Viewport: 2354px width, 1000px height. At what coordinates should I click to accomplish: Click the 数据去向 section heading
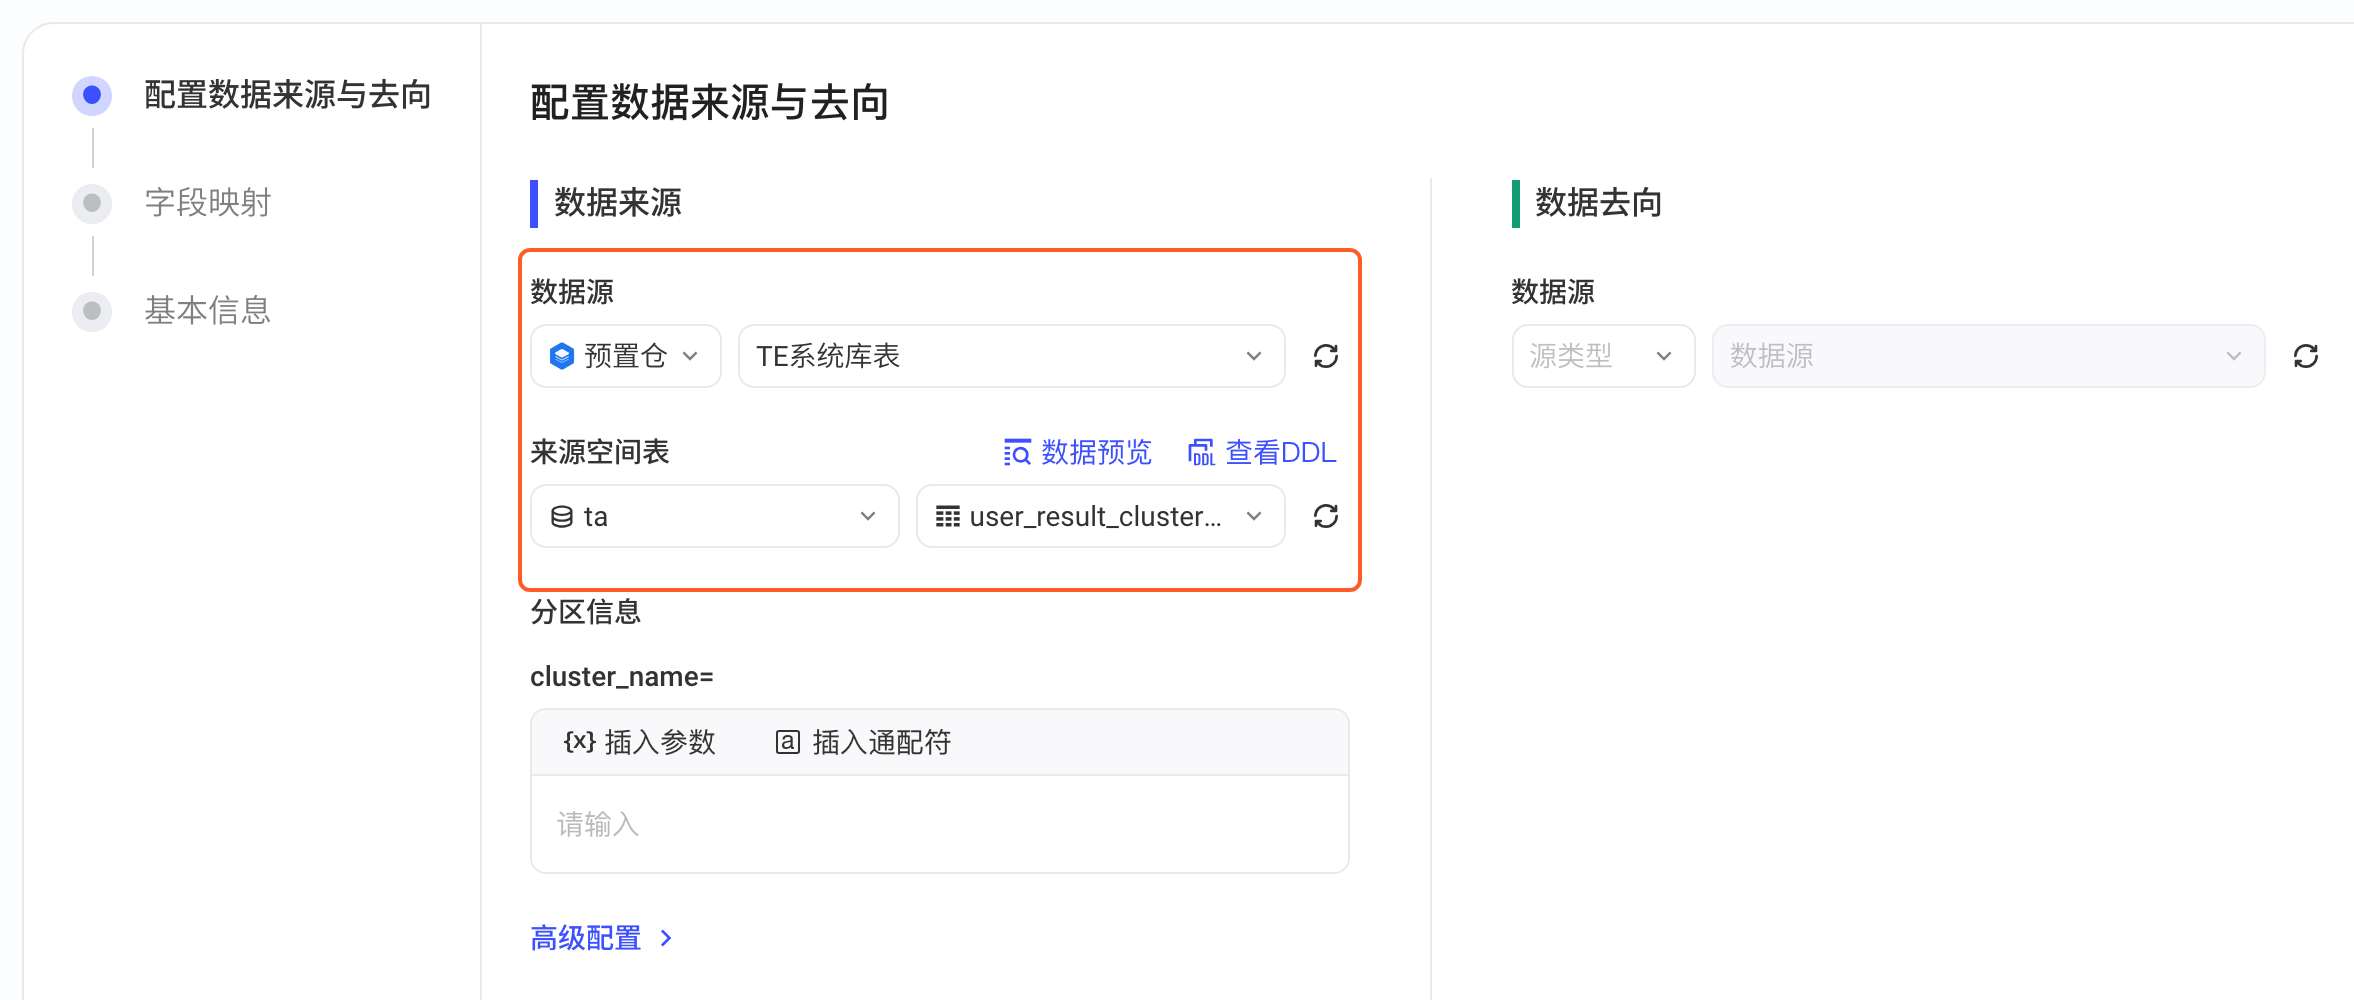pyautogui.click(x=1599, y=203)
